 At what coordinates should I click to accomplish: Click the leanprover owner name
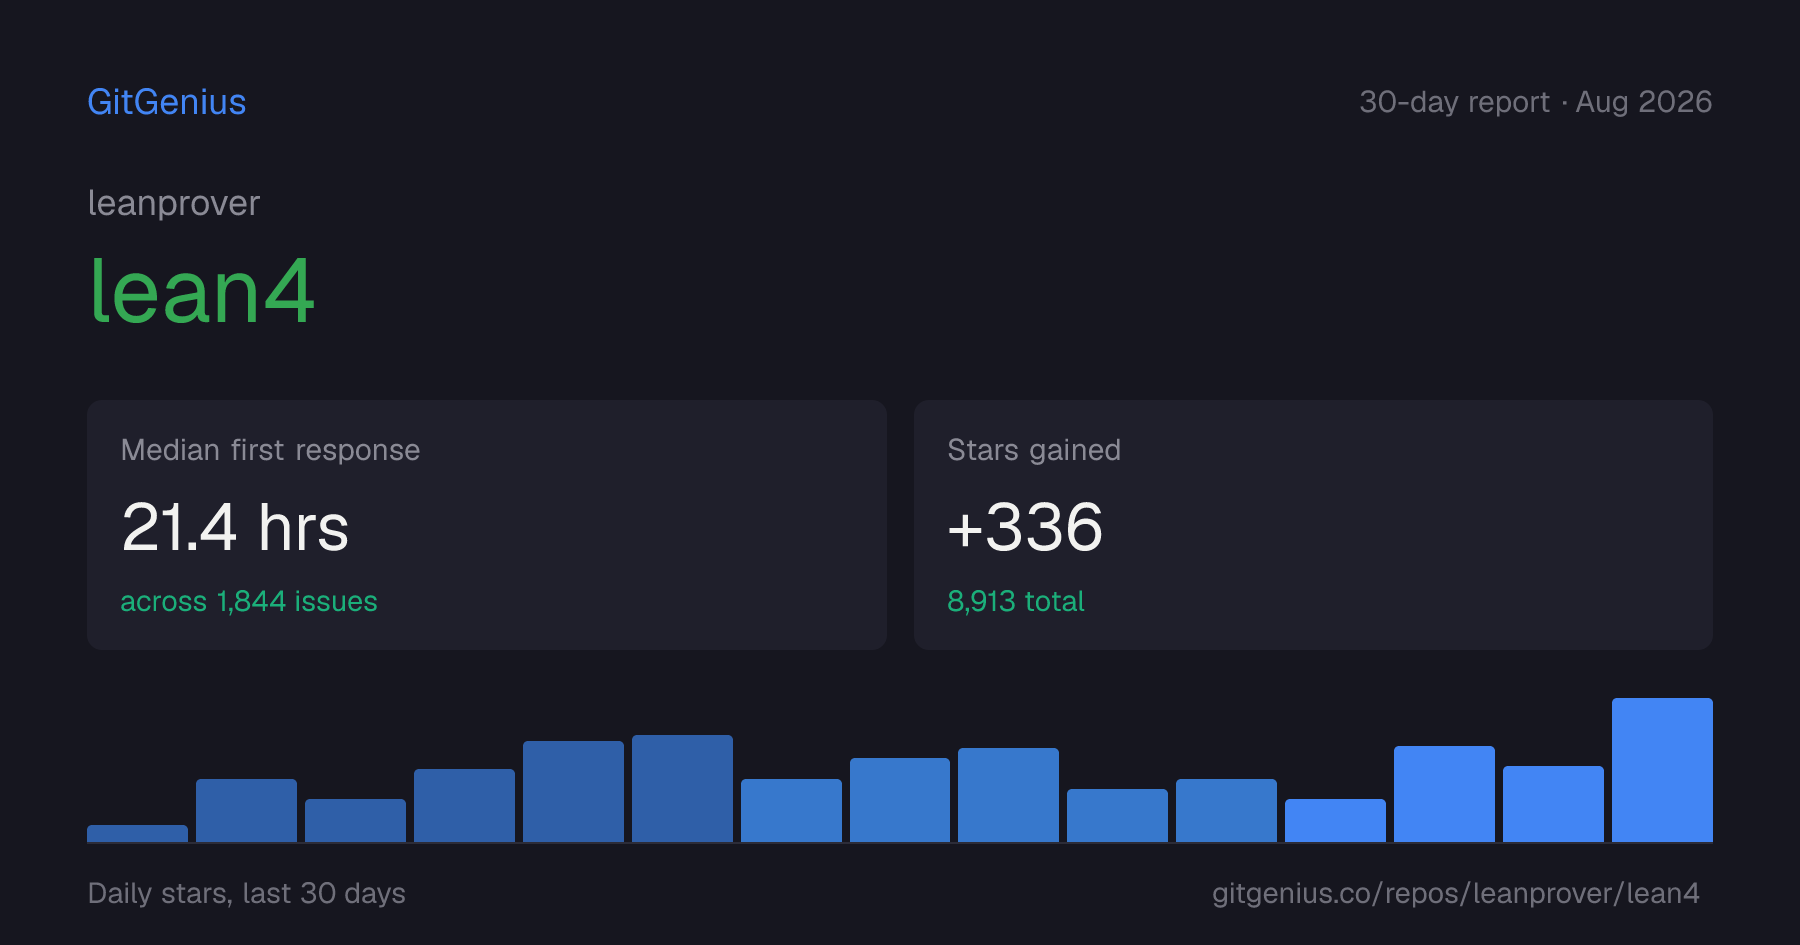(174, 203)
